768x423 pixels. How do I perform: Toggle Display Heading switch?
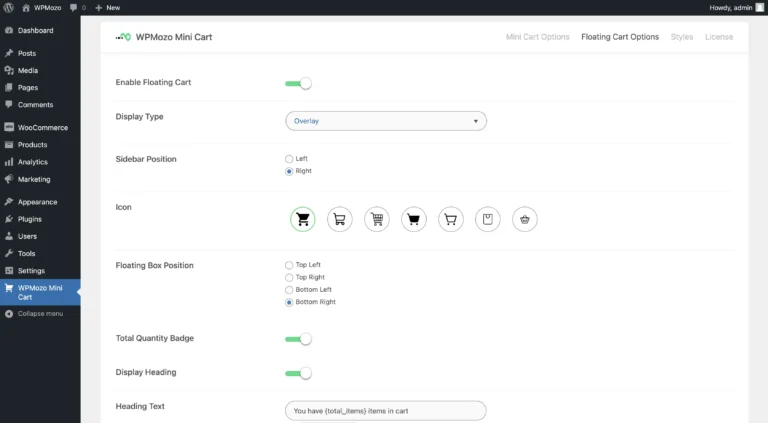(x=298, y=373)
